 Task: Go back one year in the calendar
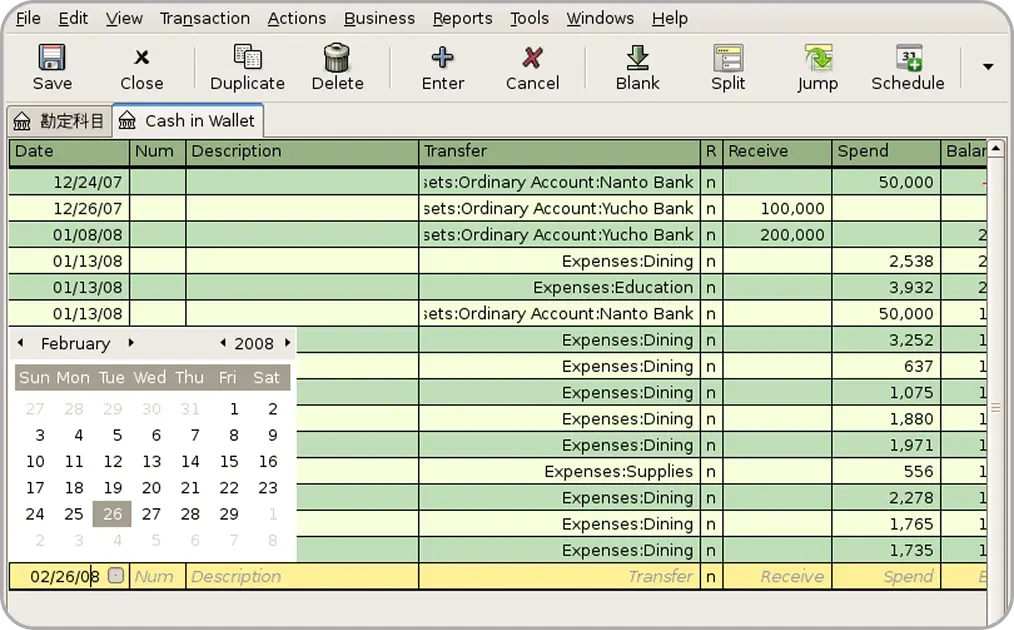[x=226, y=343]
